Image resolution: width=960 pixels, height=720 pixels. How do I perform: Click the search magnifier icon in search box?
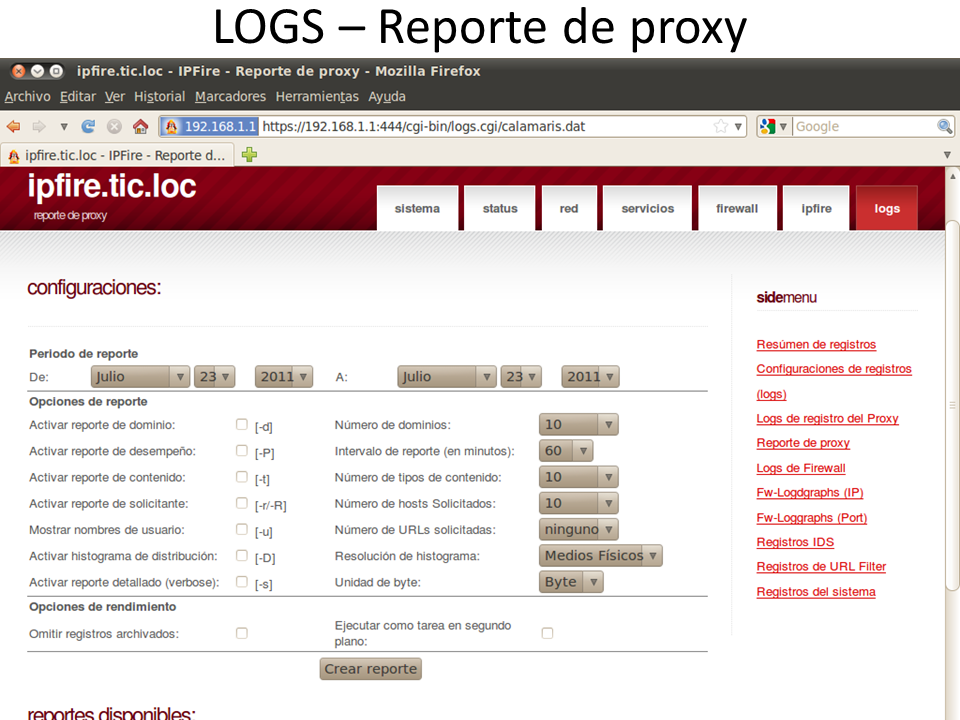(944, 127)
